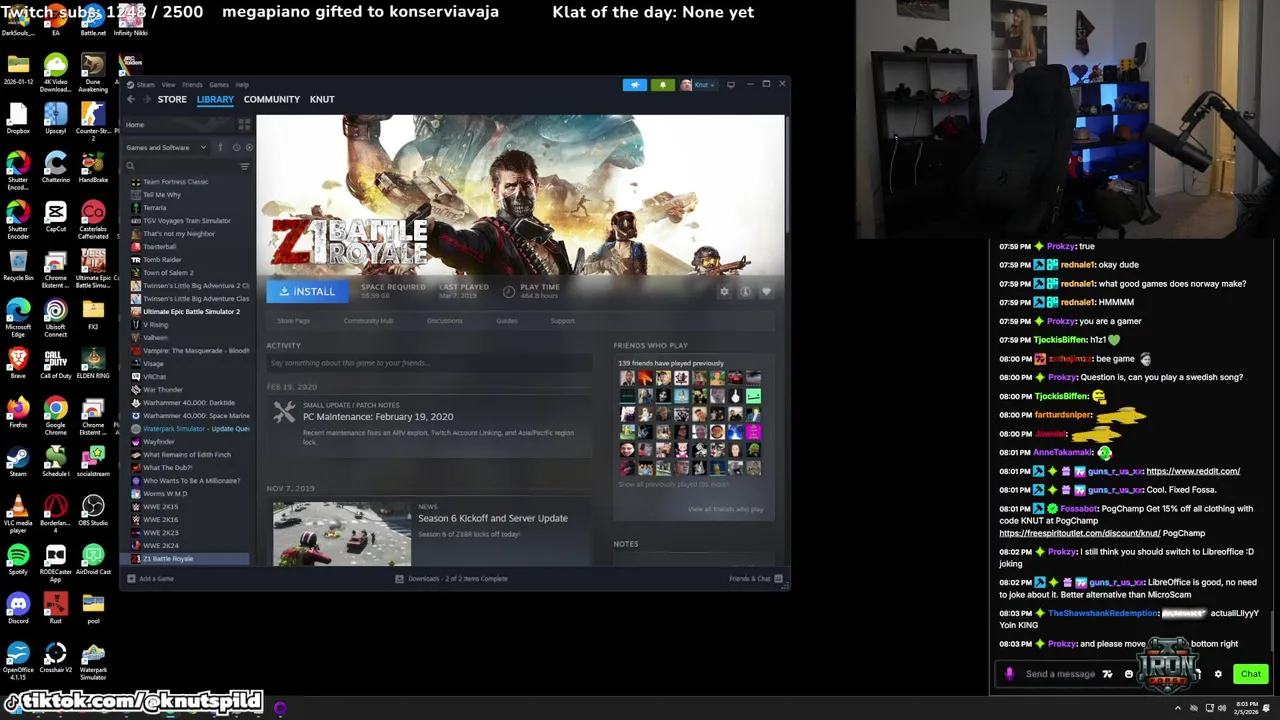Open the Discussions link
The image size is (1280, 720).
[x=445, y=321]
